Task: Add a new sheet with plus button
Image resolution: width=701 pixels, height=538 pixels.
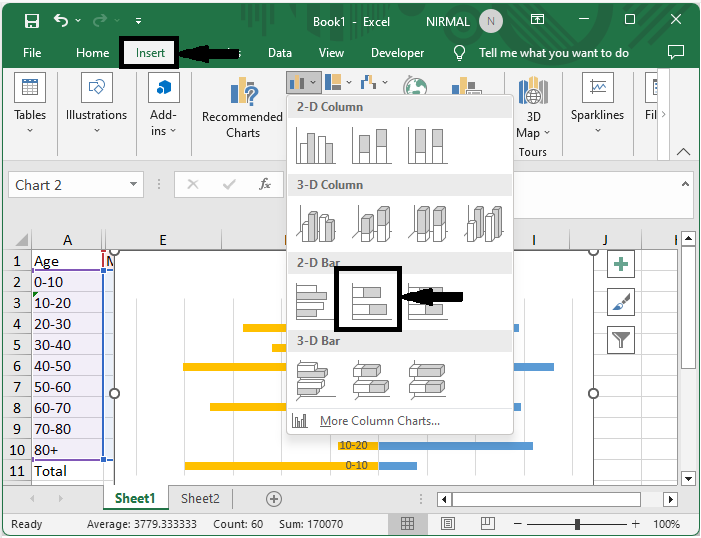Action: click(x=273, y=498)
